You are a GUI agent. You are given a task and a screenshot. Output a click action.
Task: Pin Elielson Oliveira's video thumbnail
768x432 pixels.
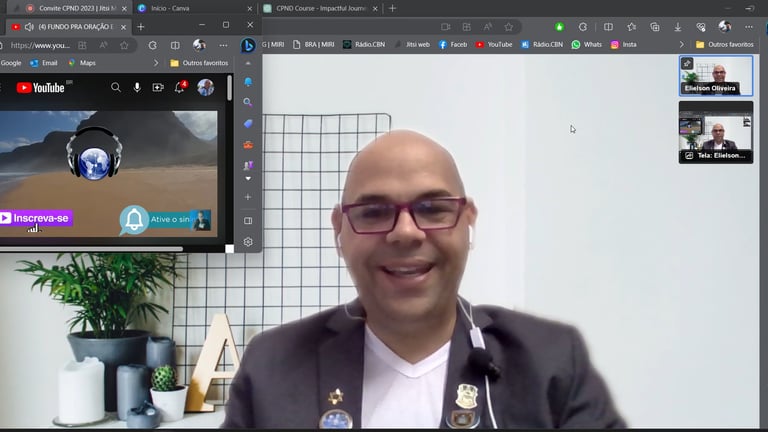point(687,63)
